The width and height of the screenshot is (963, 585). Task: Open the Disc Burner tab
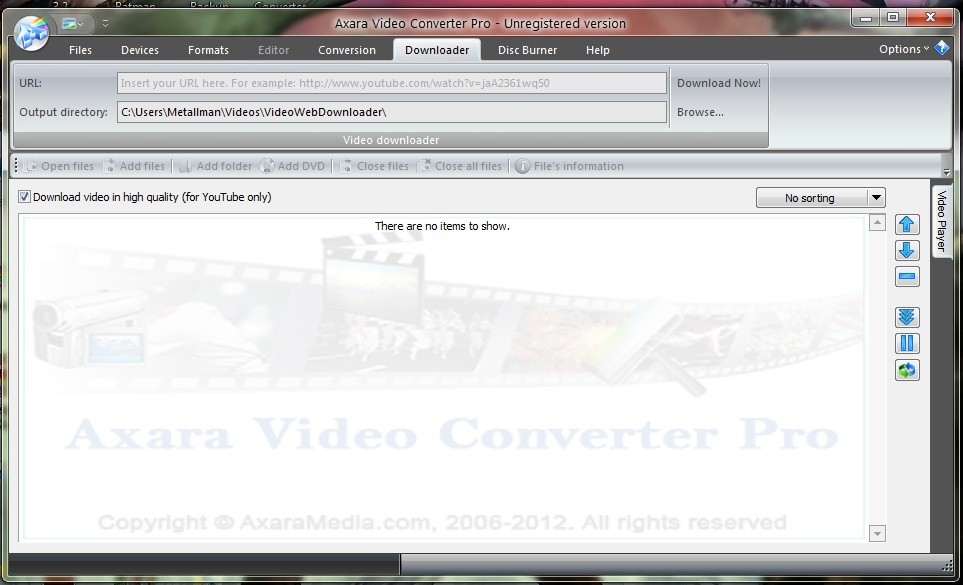pos(527,50)
